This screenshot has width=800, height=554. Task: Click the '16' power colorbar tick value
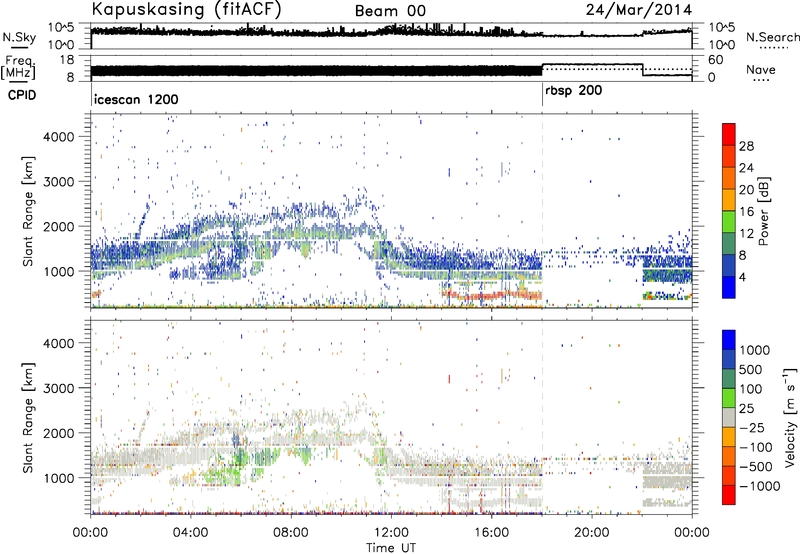[746, 212]
